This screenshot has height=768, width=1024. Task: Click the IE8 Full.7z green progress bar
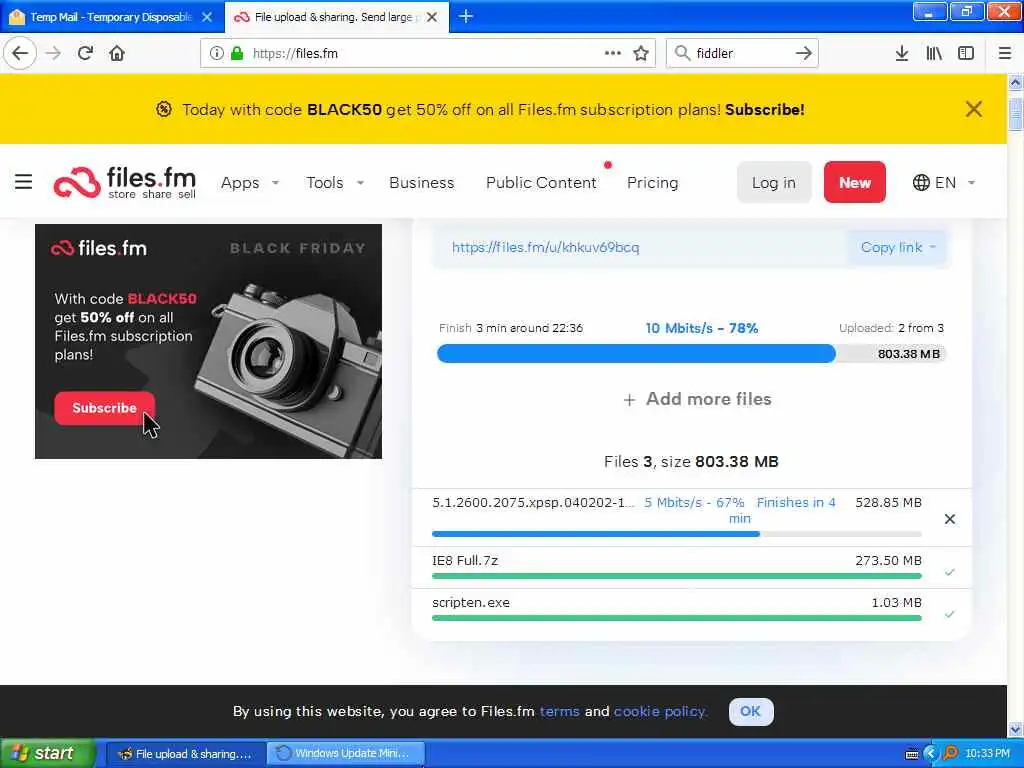click(677, 576)
